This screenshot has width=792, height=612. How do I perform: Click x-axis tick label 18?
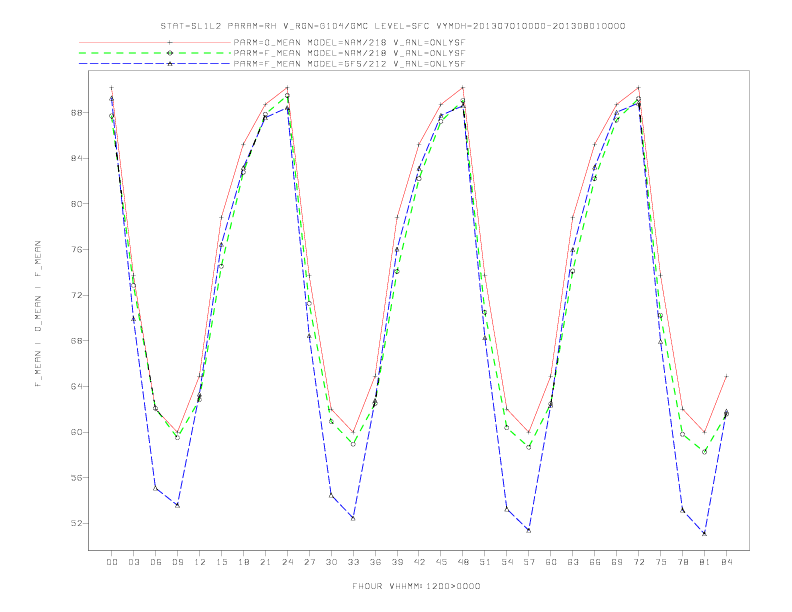(243, 562)
